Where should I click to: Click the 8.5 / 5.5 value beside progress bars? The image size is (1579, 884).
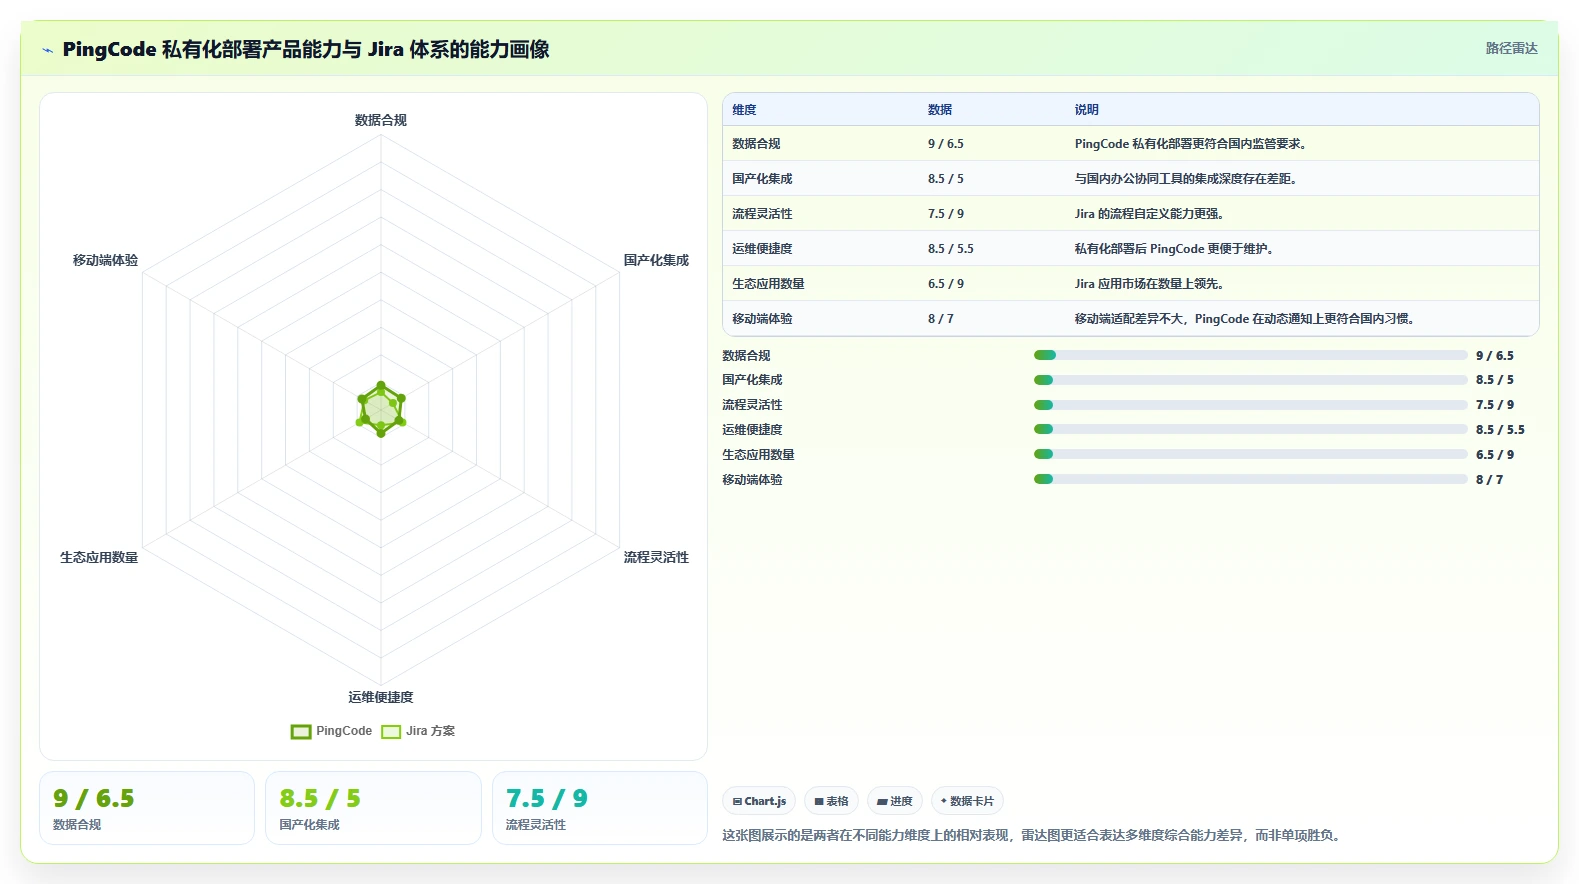pos(1500,430)
